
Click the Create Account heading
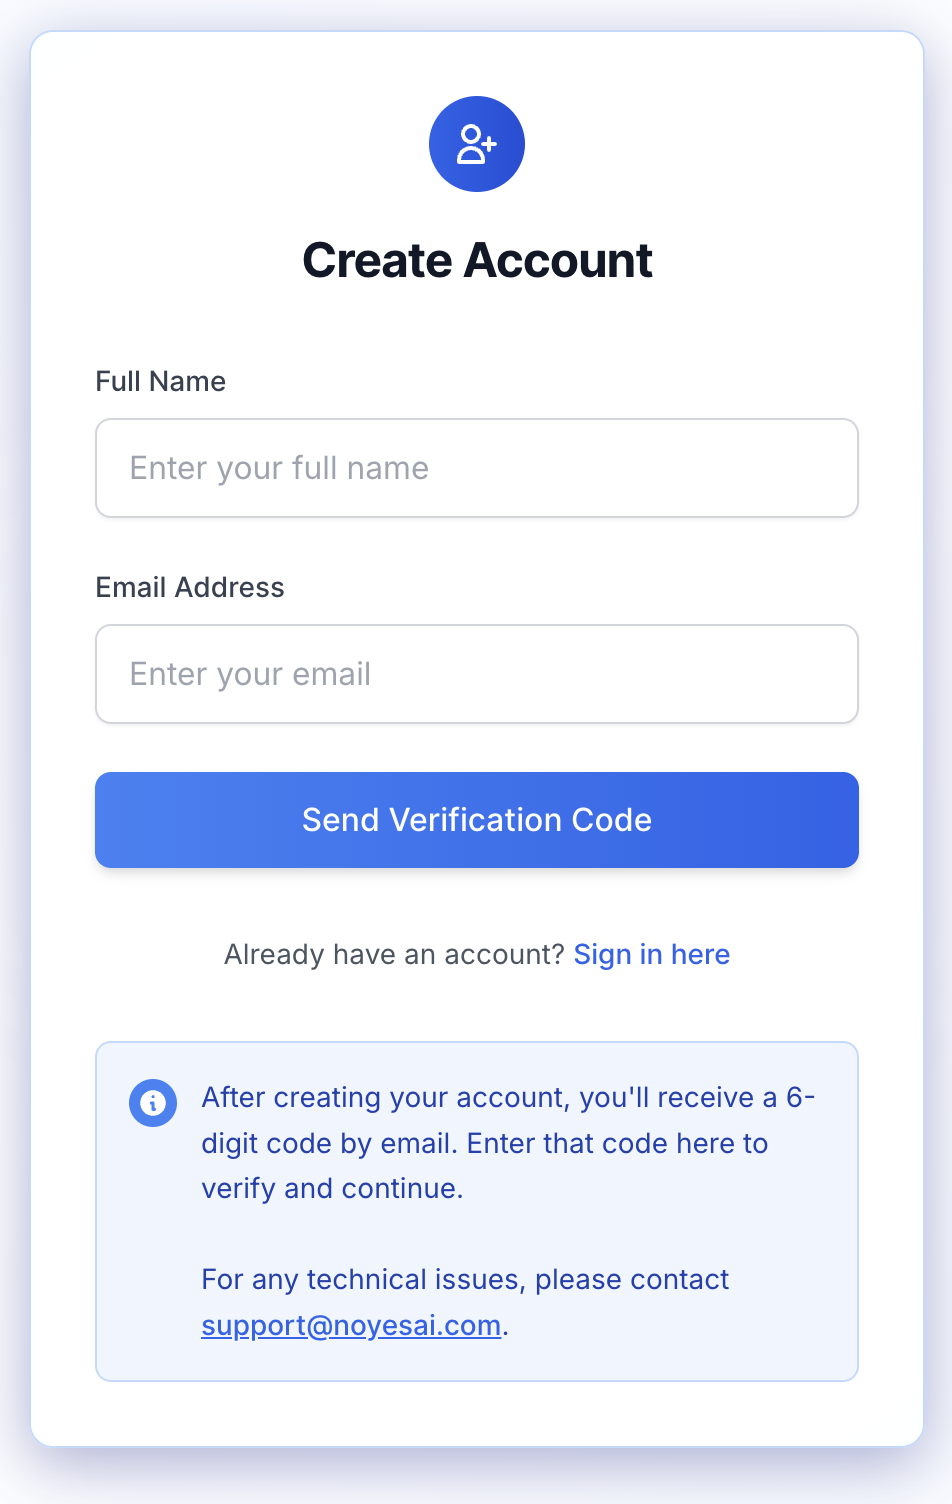(477, 261)
